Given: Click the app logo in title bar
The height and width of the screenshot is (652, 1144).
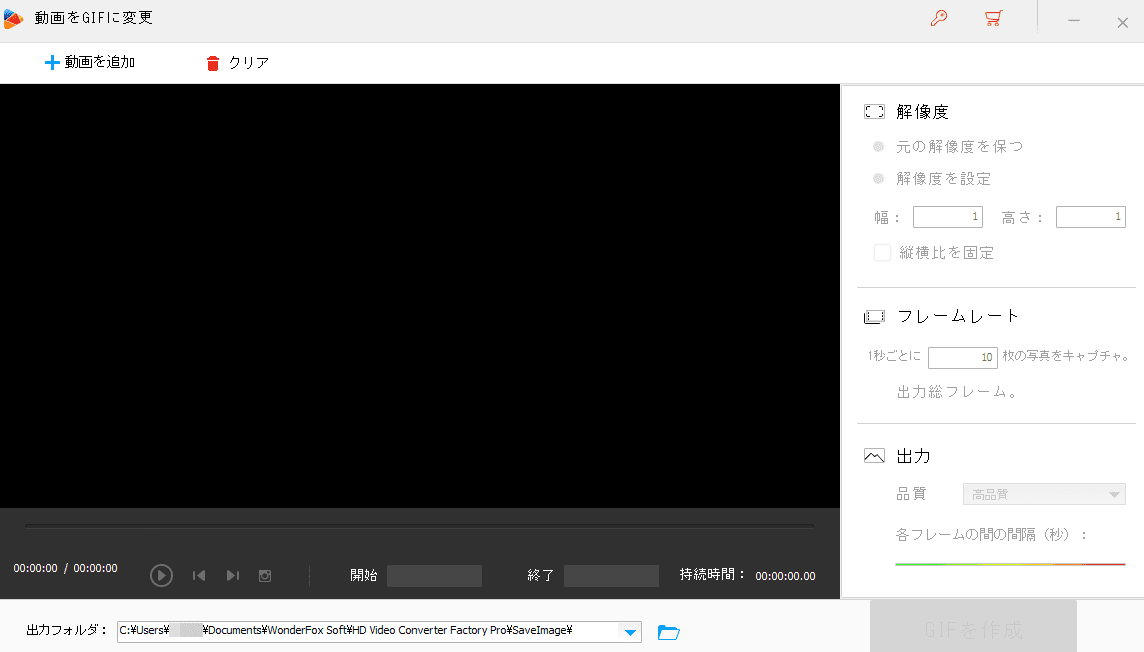Looking at the screenshot, I should [13, 18].
